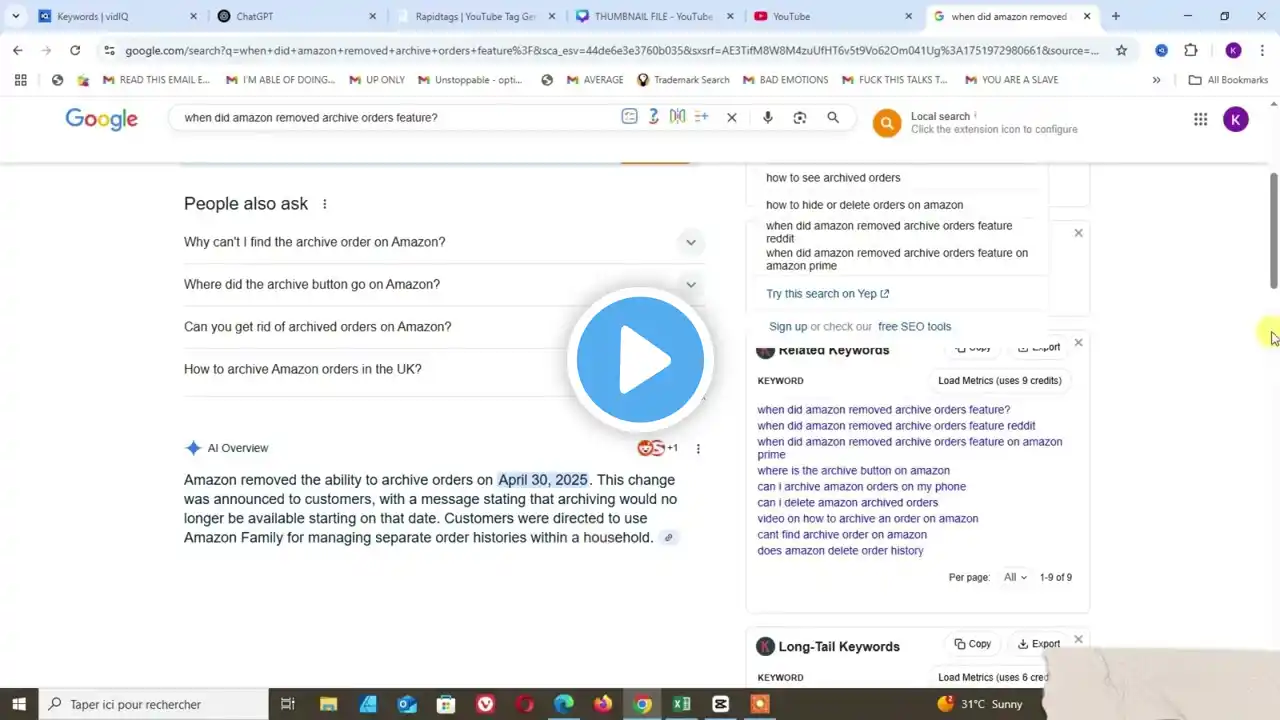Viewport: 1280px width, 720px height.
Task: Submit search with the magnifying glass icon
Action: pyautogui.click(x=833, y=117)
